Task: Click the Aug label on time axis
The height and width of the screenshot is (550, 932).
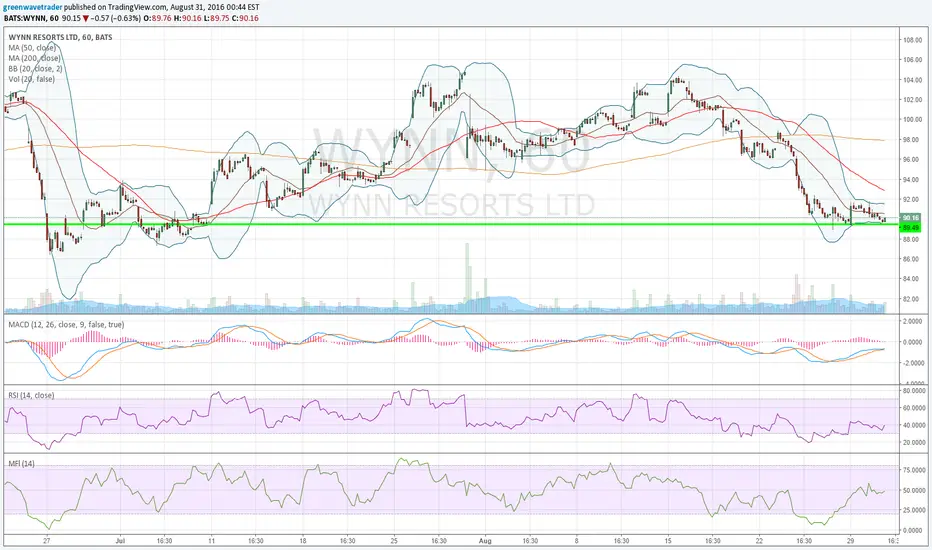Action: click(x=486, y=541)
